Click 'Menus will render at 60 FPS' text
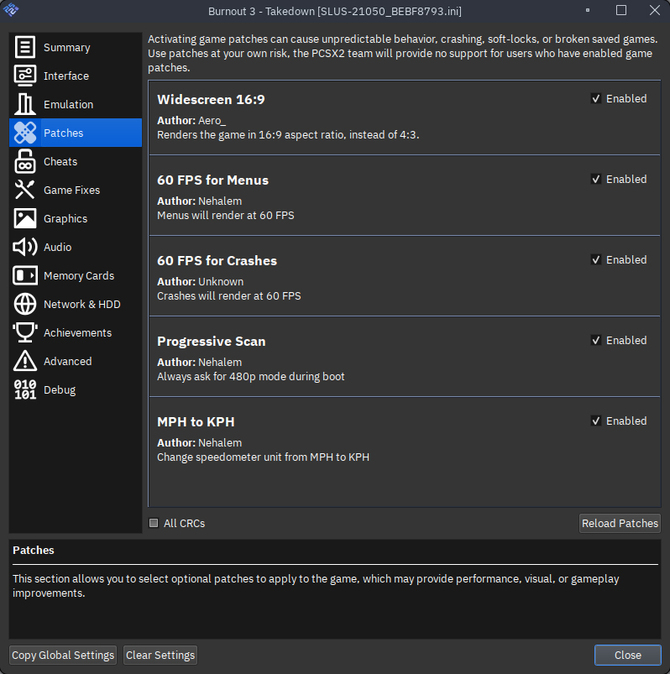Image resolution: width=670 pixels, height=674 pixels. (226, 215)
